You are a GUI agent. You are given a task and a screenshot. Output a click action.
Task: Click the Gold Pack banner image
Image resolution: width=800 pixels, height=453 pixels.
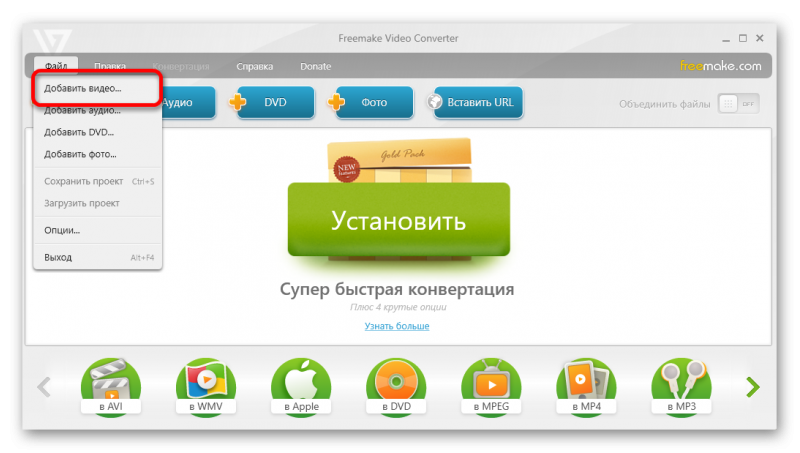[x=399, y=160]
